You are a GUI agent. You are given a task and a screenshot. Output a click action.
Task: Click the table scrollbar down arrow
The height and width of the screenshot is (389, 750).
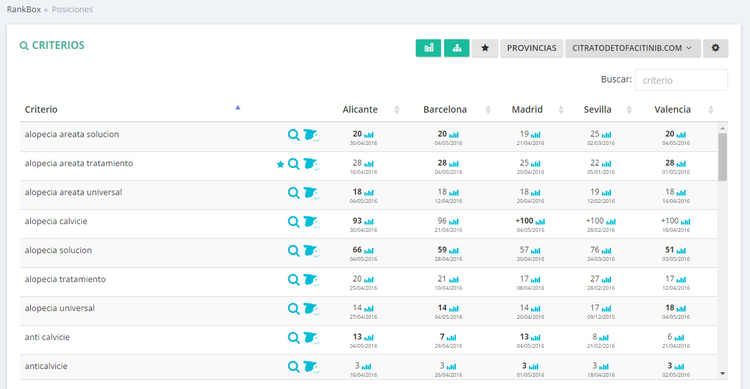(x=722, y=373)
